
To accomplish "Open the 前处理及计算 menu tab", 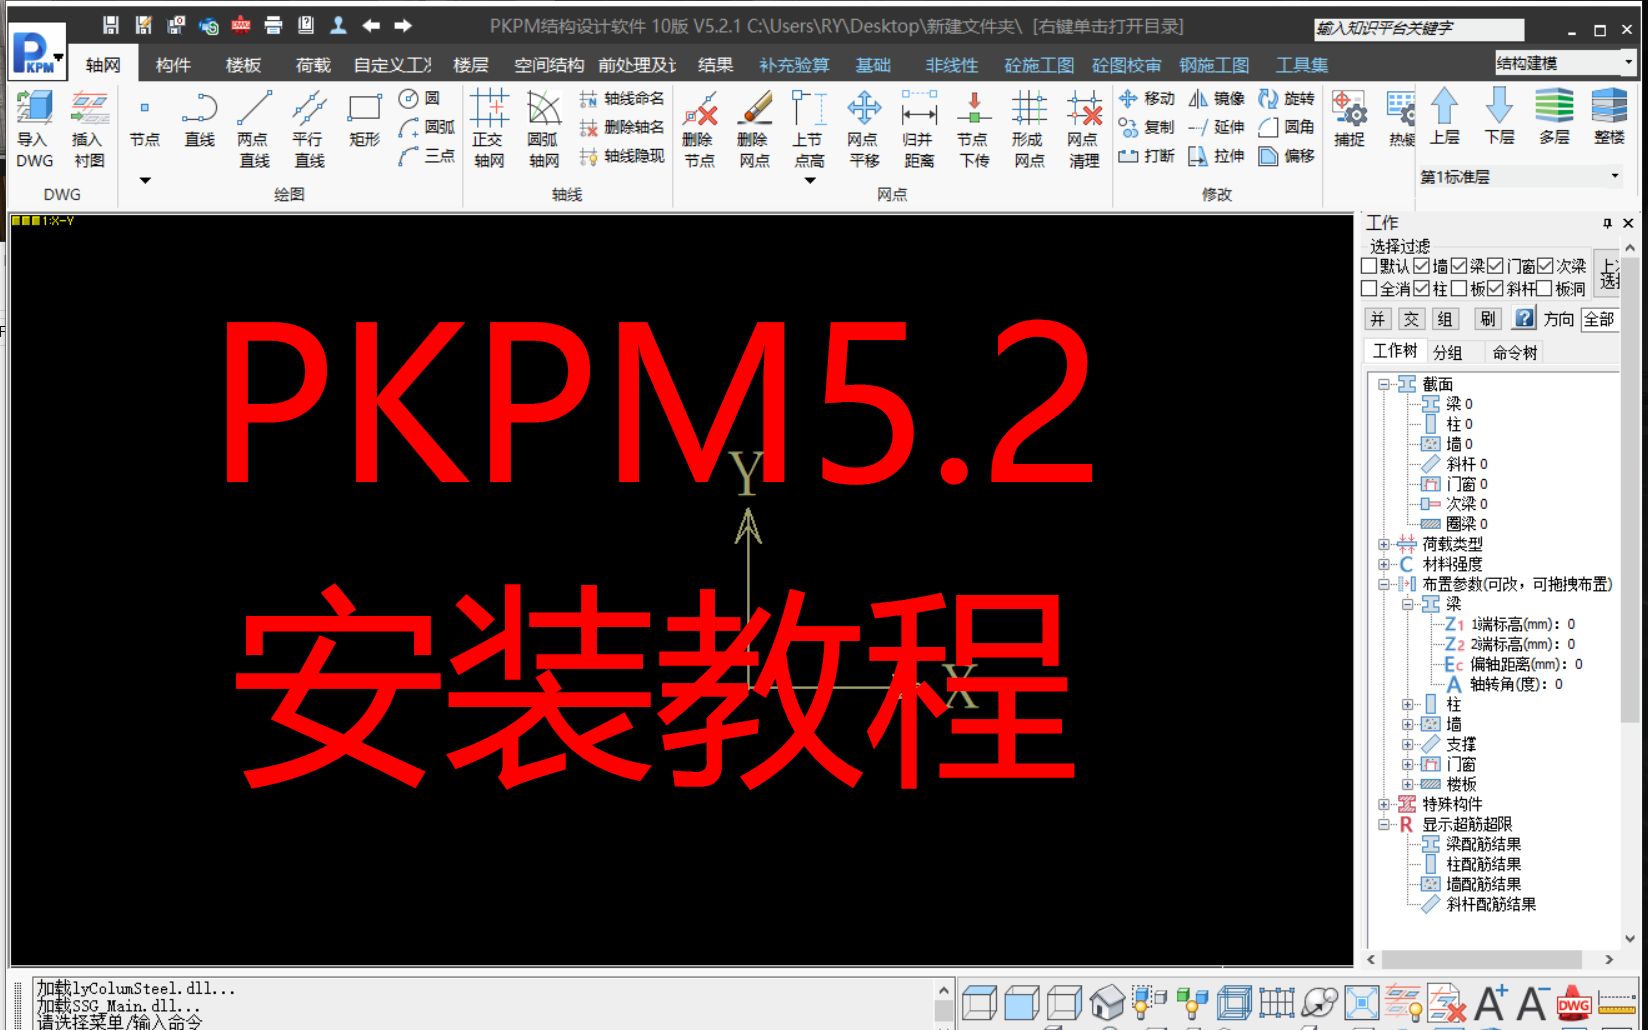I will click(636, 64).
